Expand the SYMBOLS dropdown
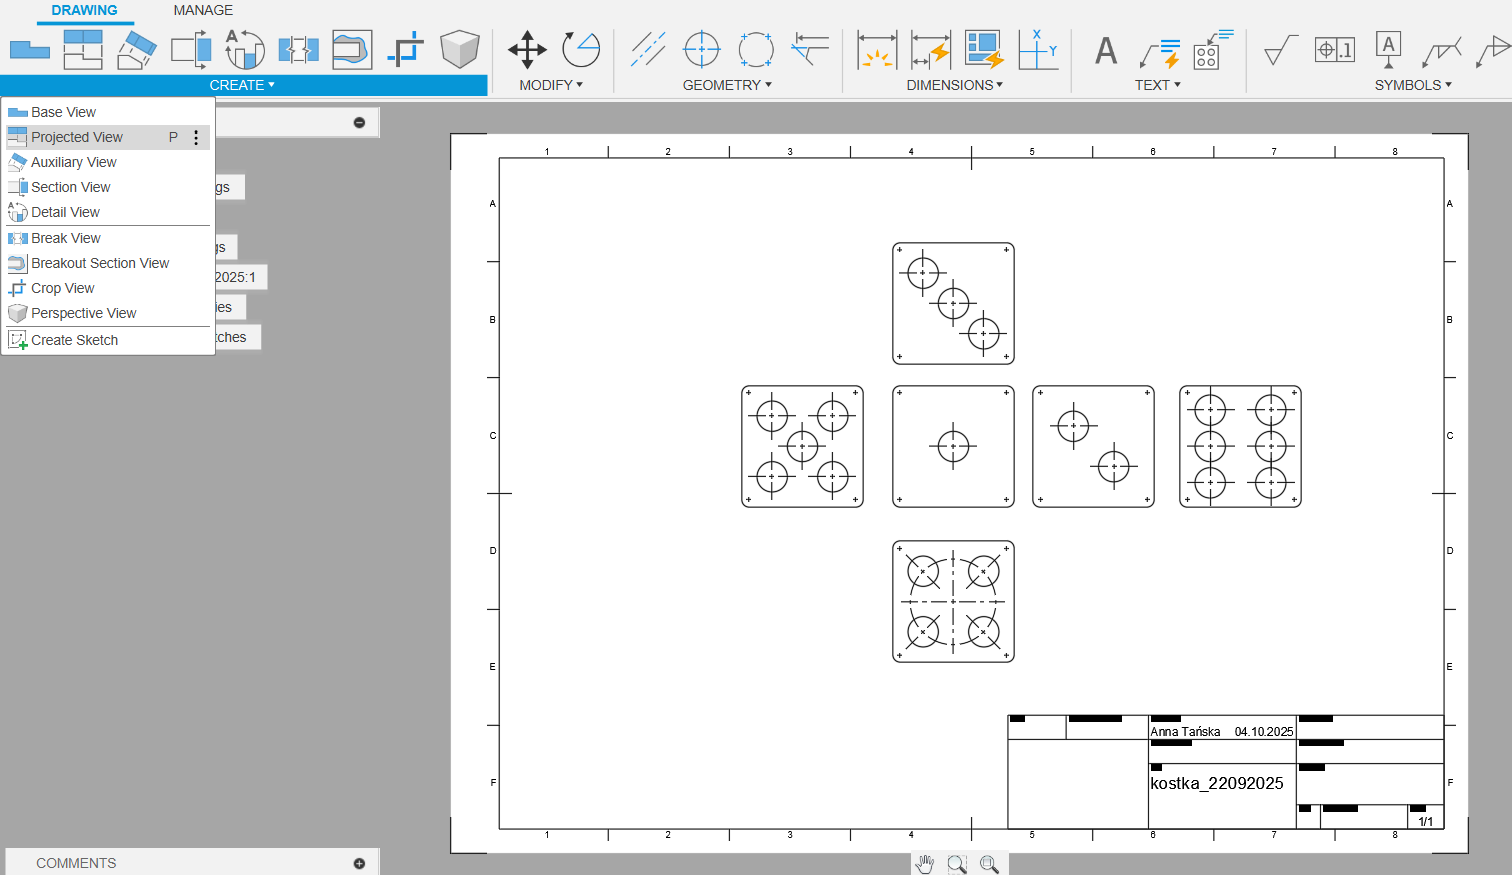This screenshot has height=875, width=1512. coord(1412,85)
